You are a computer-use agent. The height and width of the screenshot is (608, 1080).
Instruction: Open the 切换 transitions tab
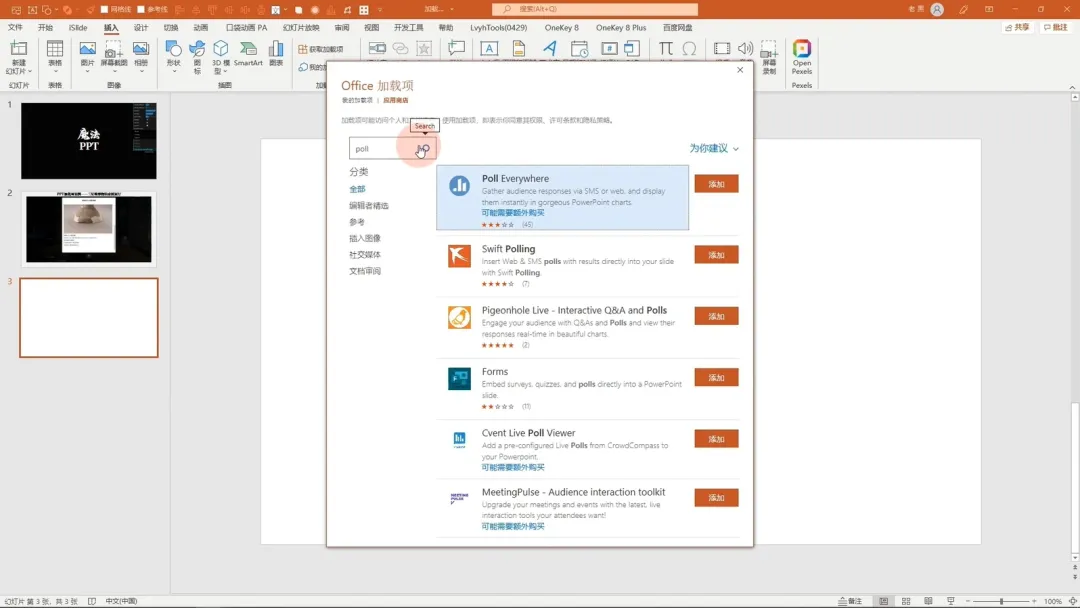pos(171,28)
